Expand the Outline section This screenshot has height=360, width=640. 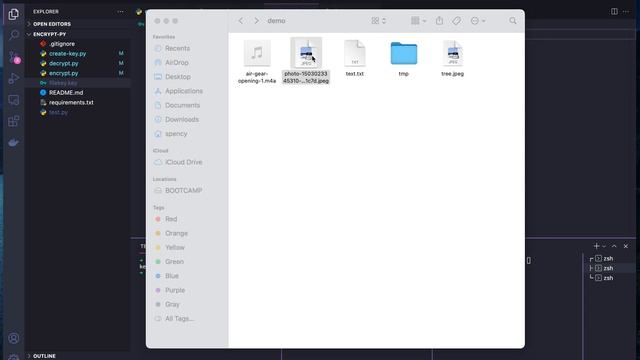[x=44, y=356]
